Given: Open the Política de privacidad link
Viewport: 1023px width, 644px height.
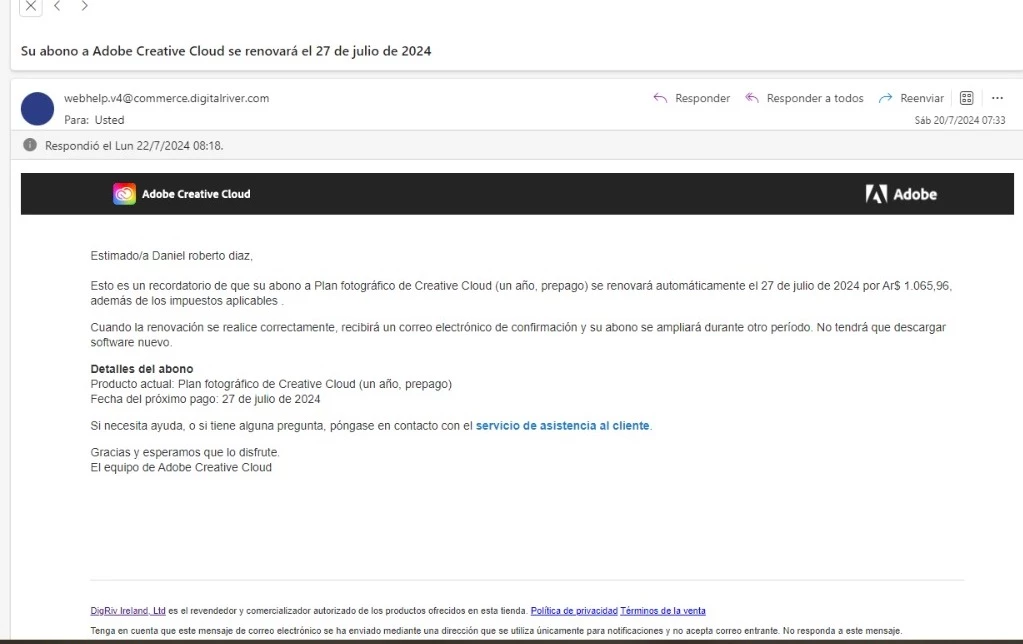Looking at the screenshot, I should pyautogui.click(x=574, y=611).
